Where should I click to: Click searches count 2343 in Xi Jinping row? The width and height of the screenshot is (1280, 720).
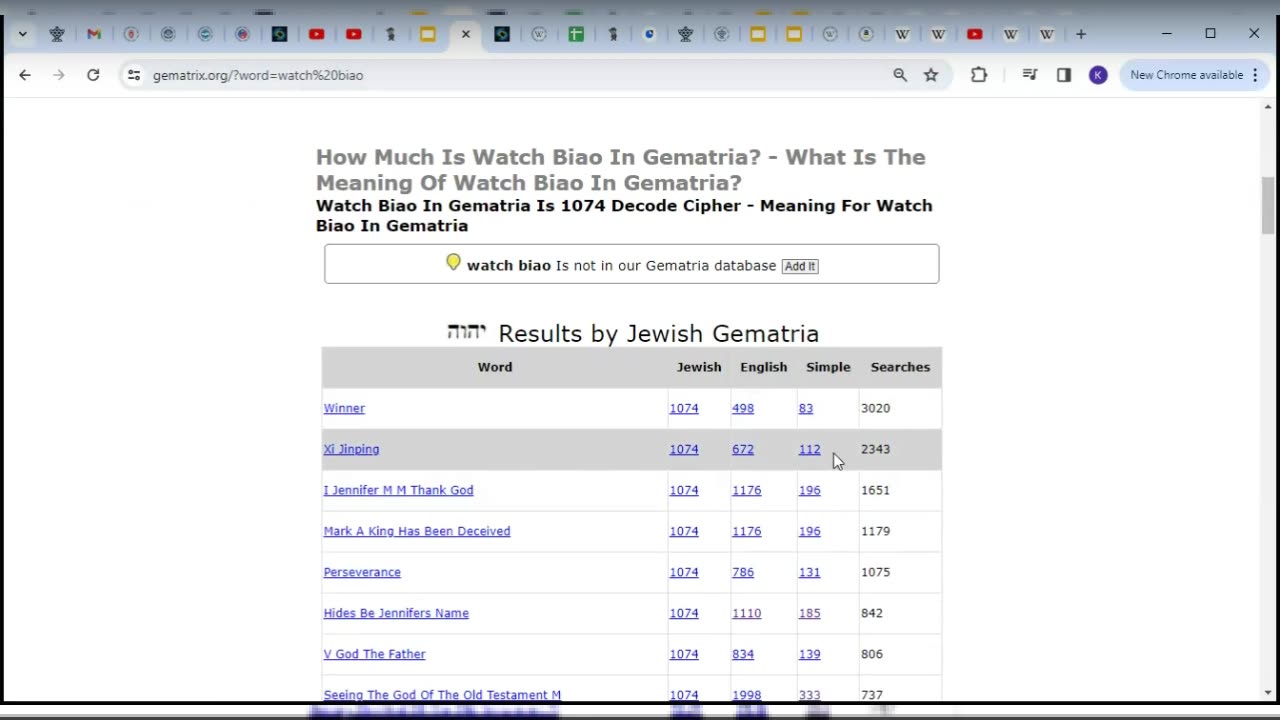875,449
